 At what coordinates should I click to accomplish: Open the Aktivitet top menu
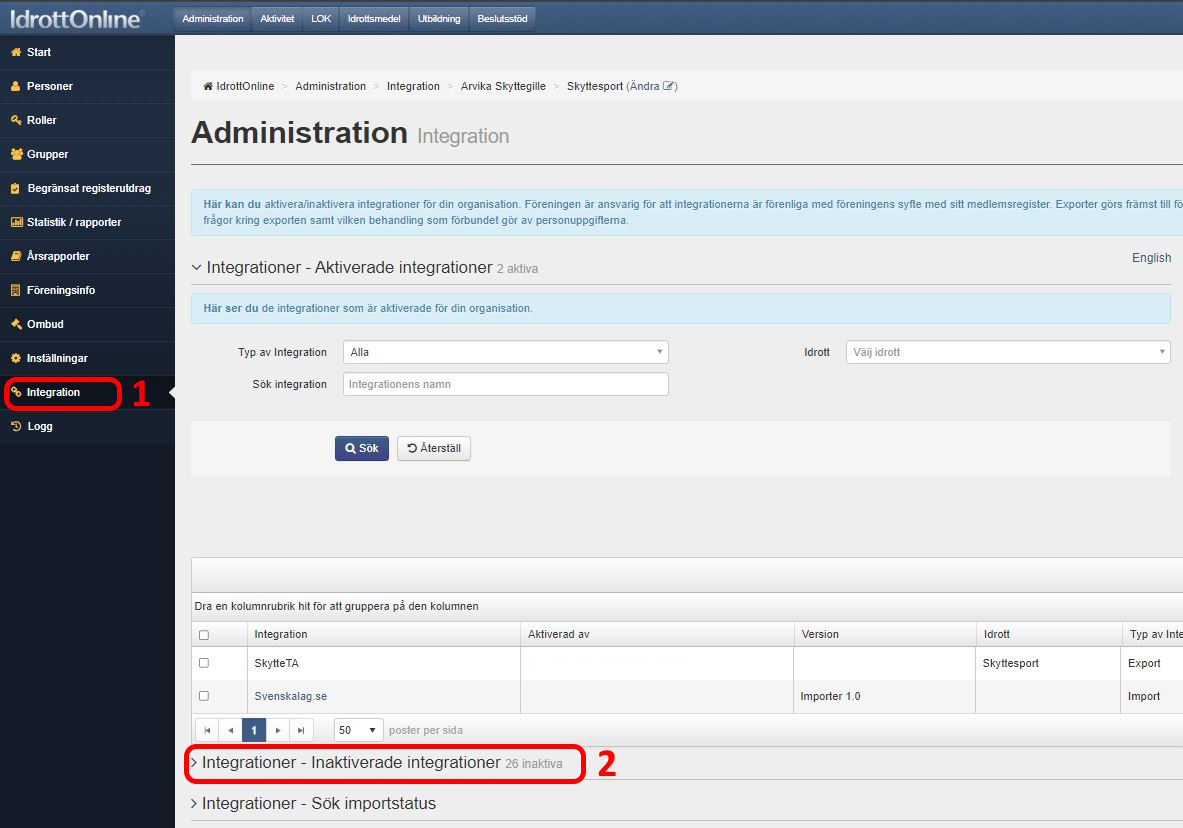click(277, 18)
